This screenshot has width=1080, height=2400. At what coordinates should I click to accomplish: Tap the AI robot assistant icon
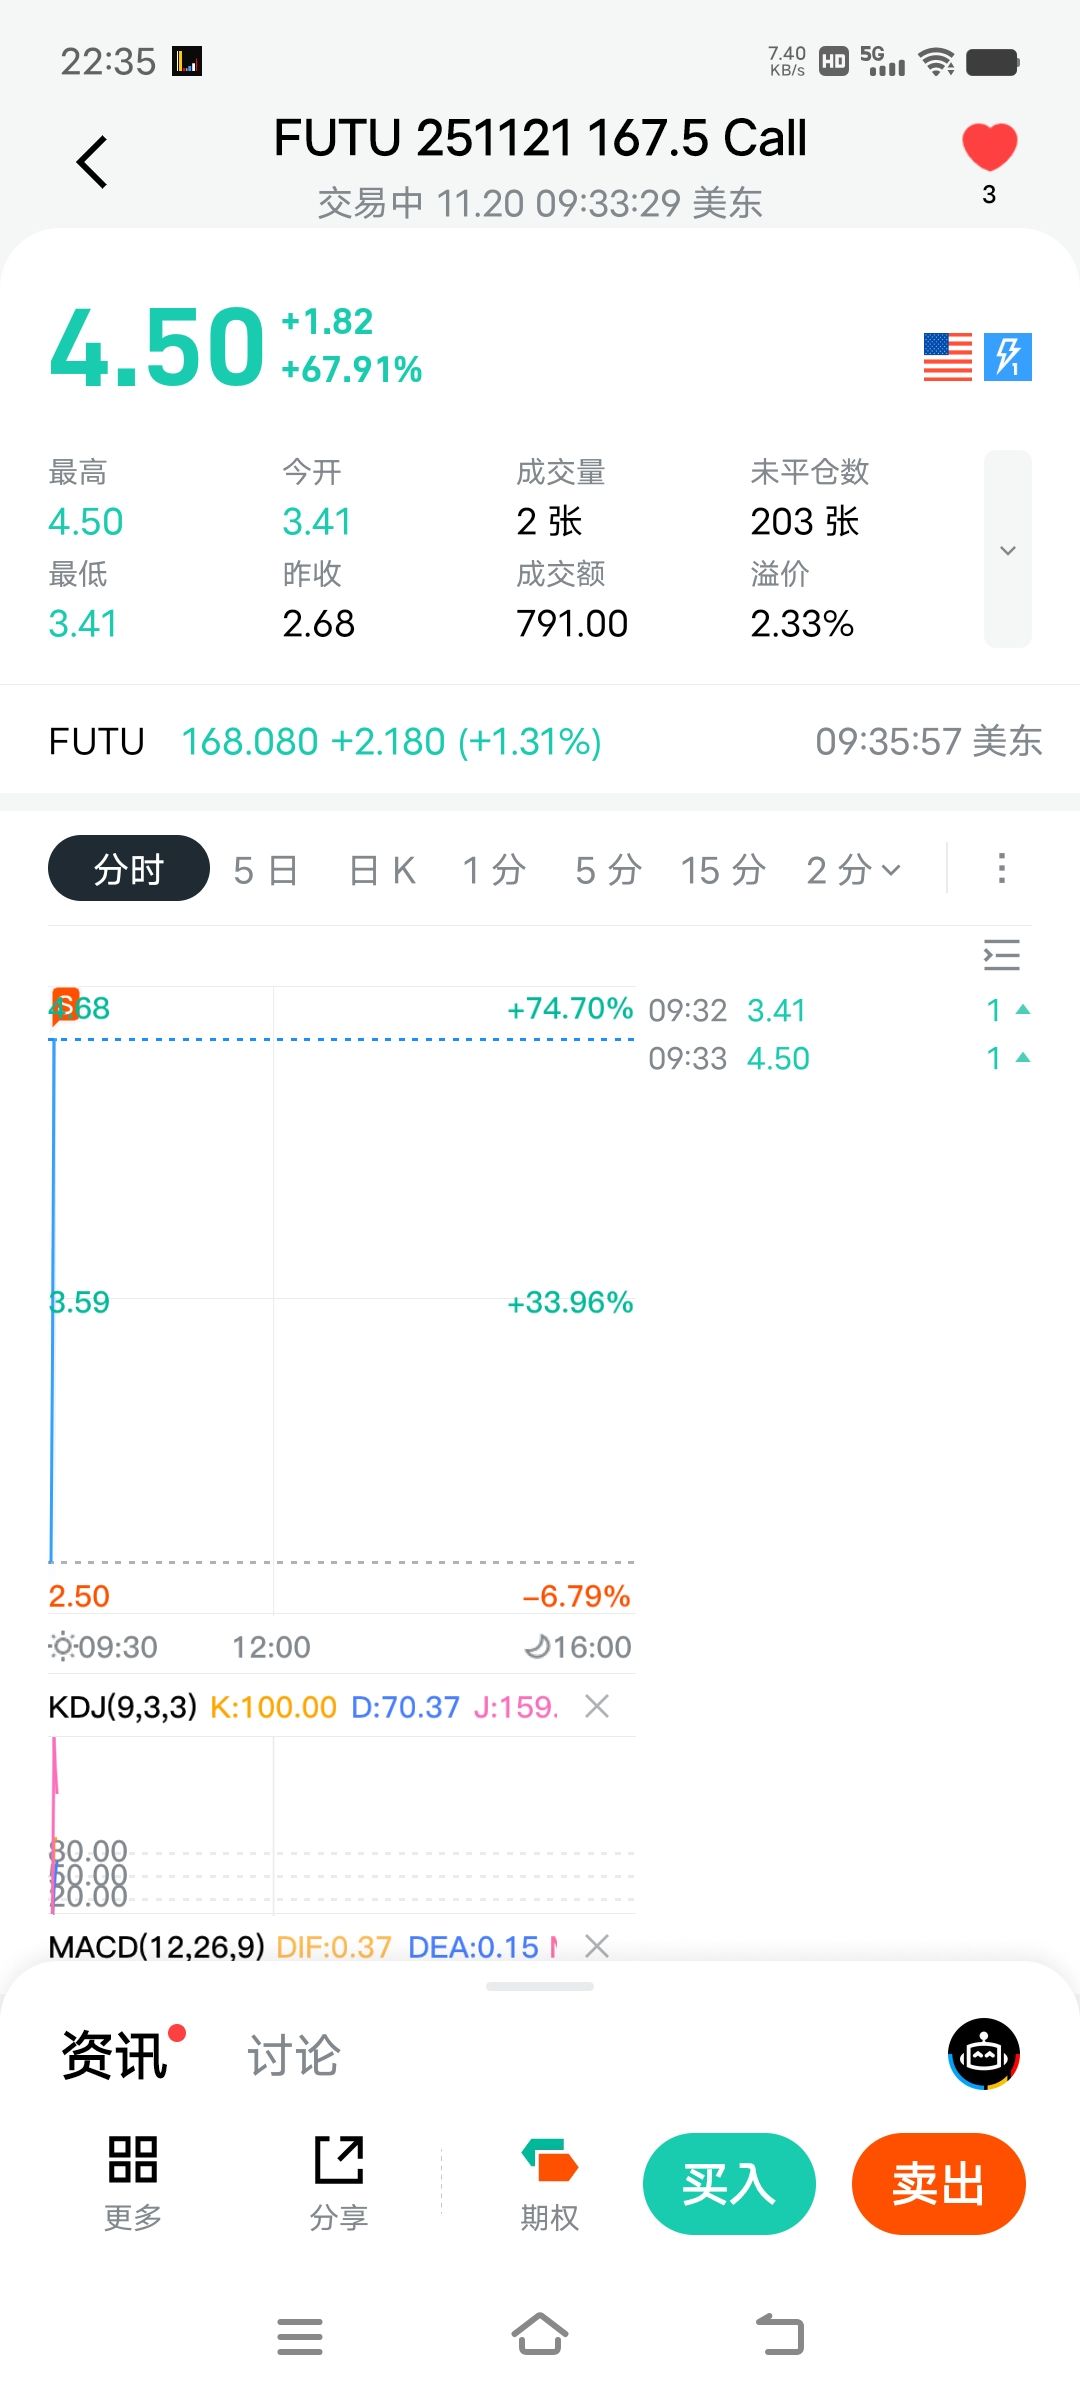pyautogui.click(x=984, y=2054)
